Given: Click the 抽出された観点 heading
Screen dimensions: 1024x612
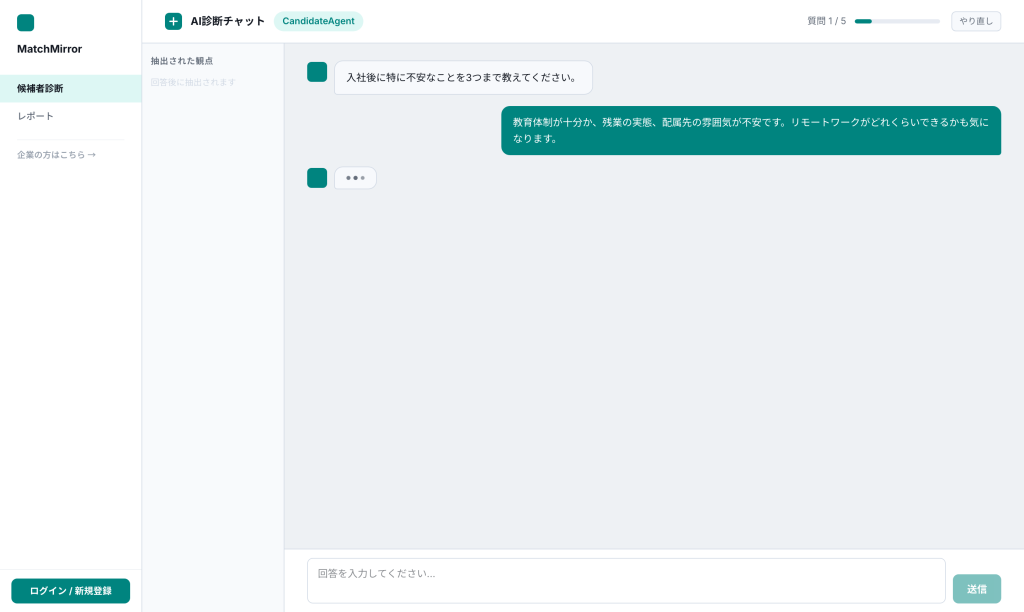Looking at the screenshot, I should click(182, 61).
